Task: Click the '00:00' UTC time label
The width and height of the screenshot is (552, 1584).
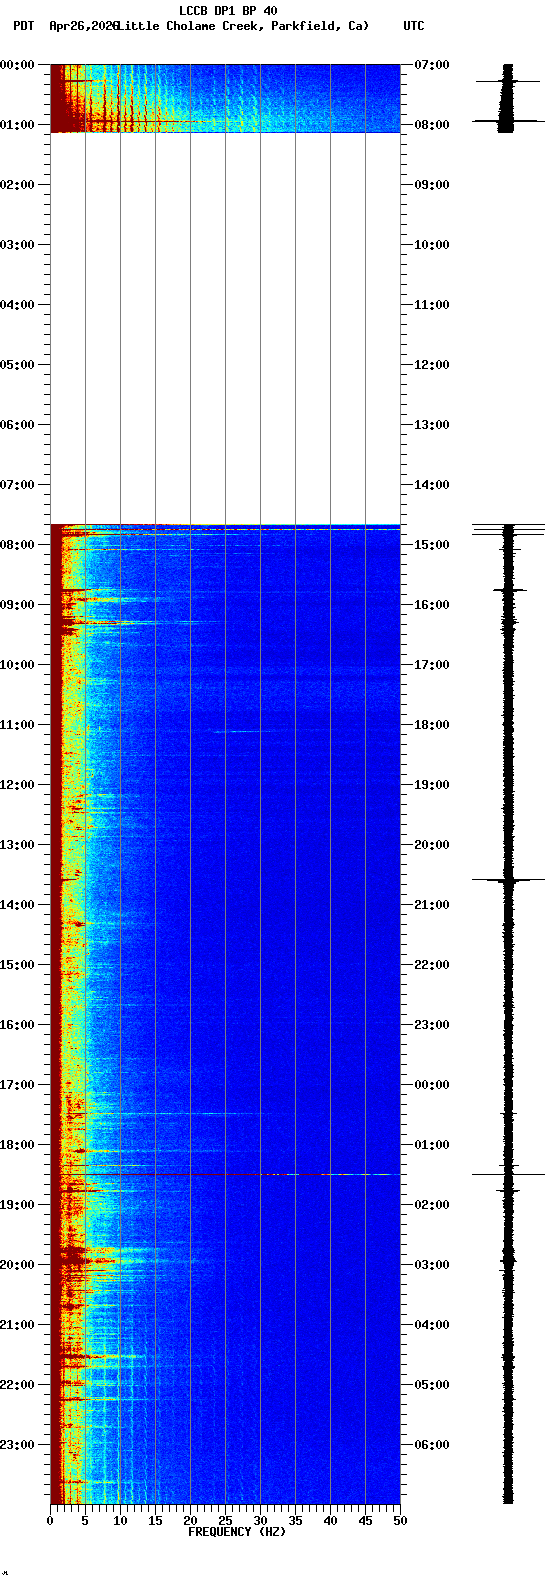Action: 432,1085
